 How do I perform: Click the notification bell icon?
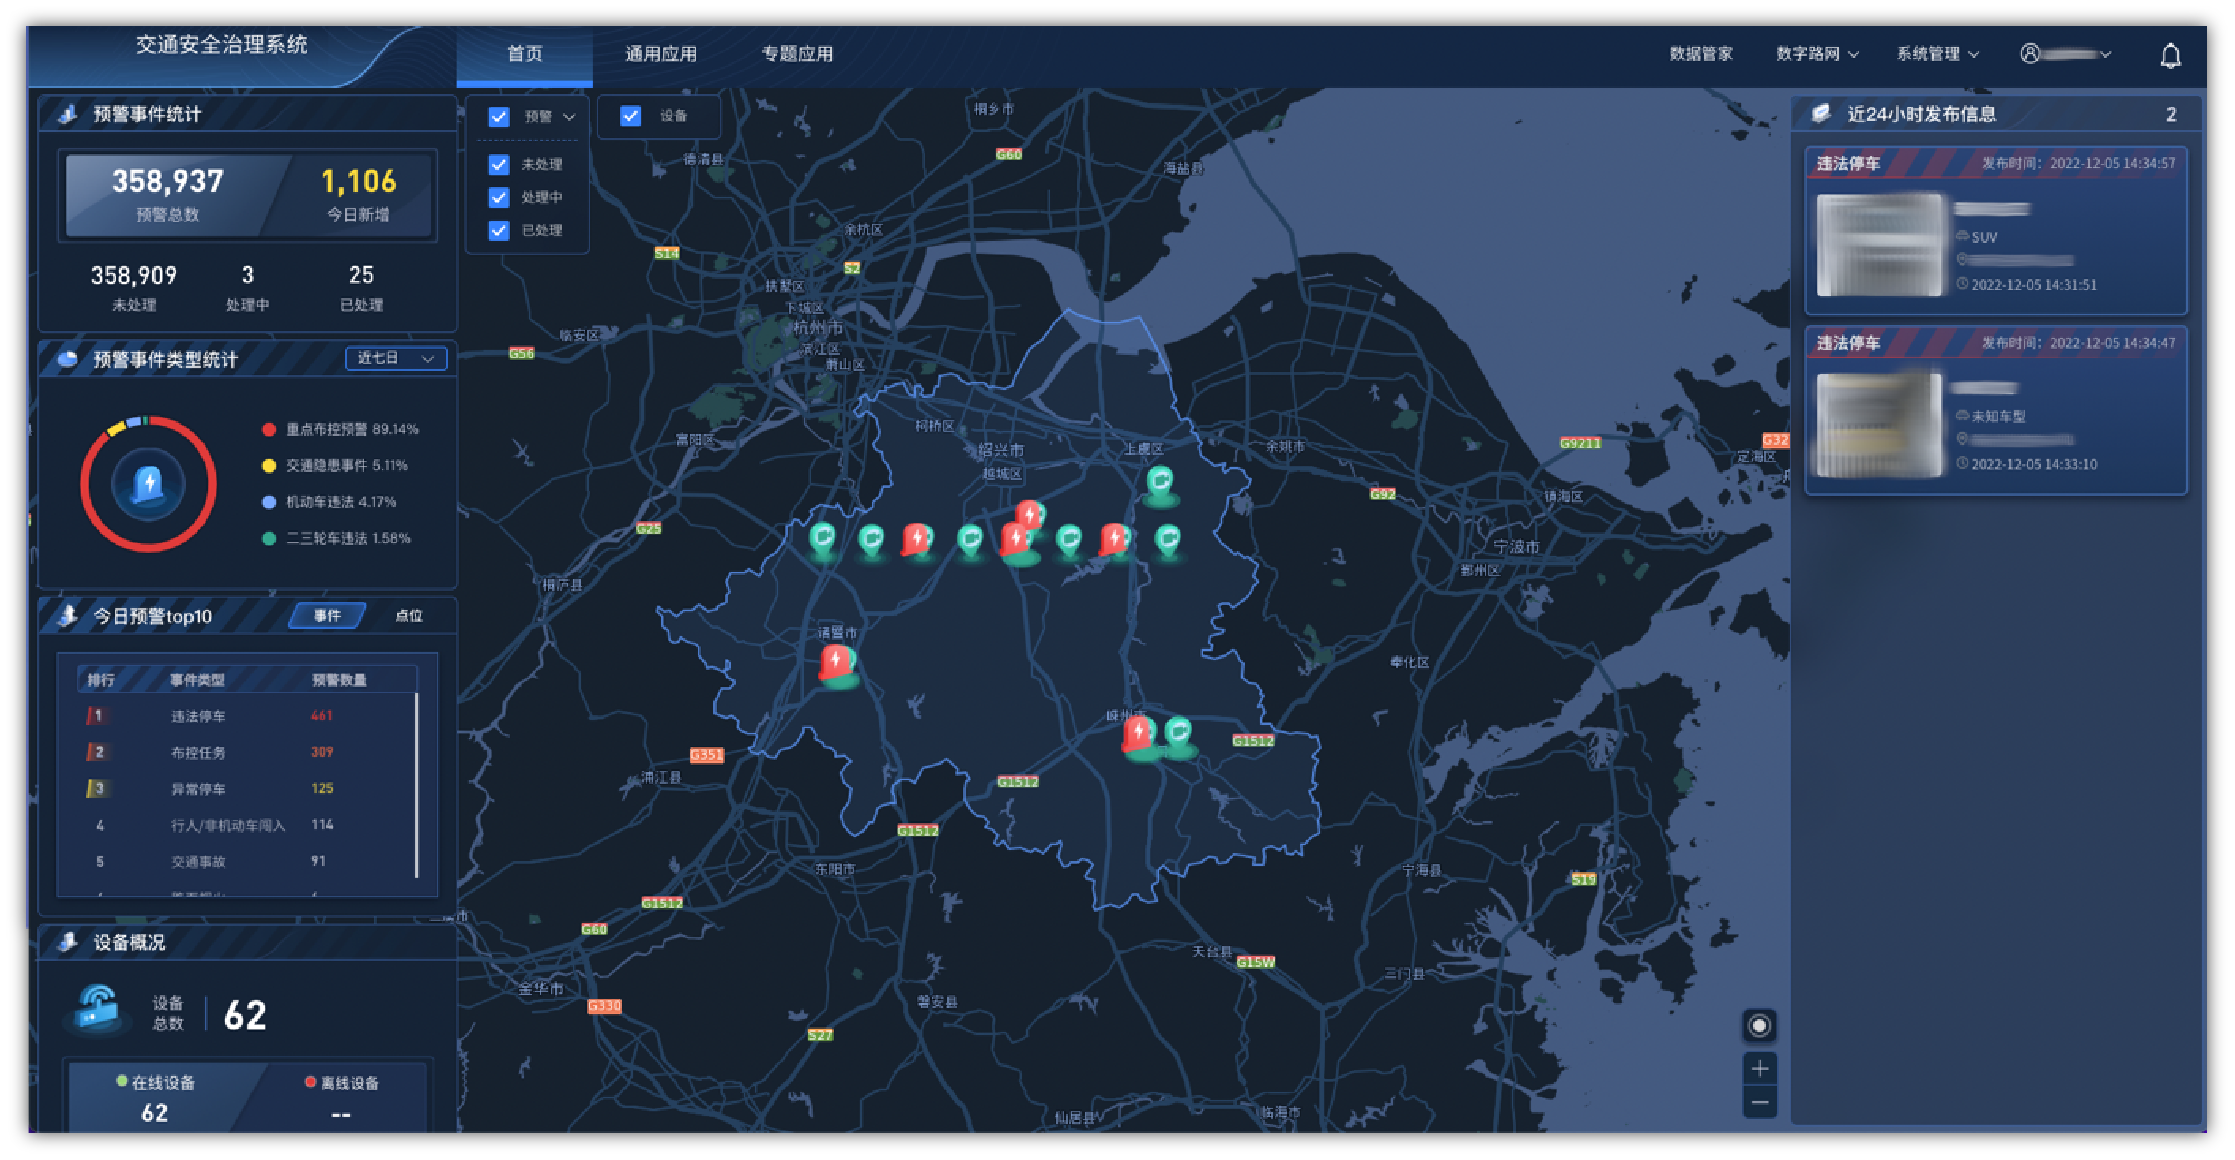point(2170,56)
